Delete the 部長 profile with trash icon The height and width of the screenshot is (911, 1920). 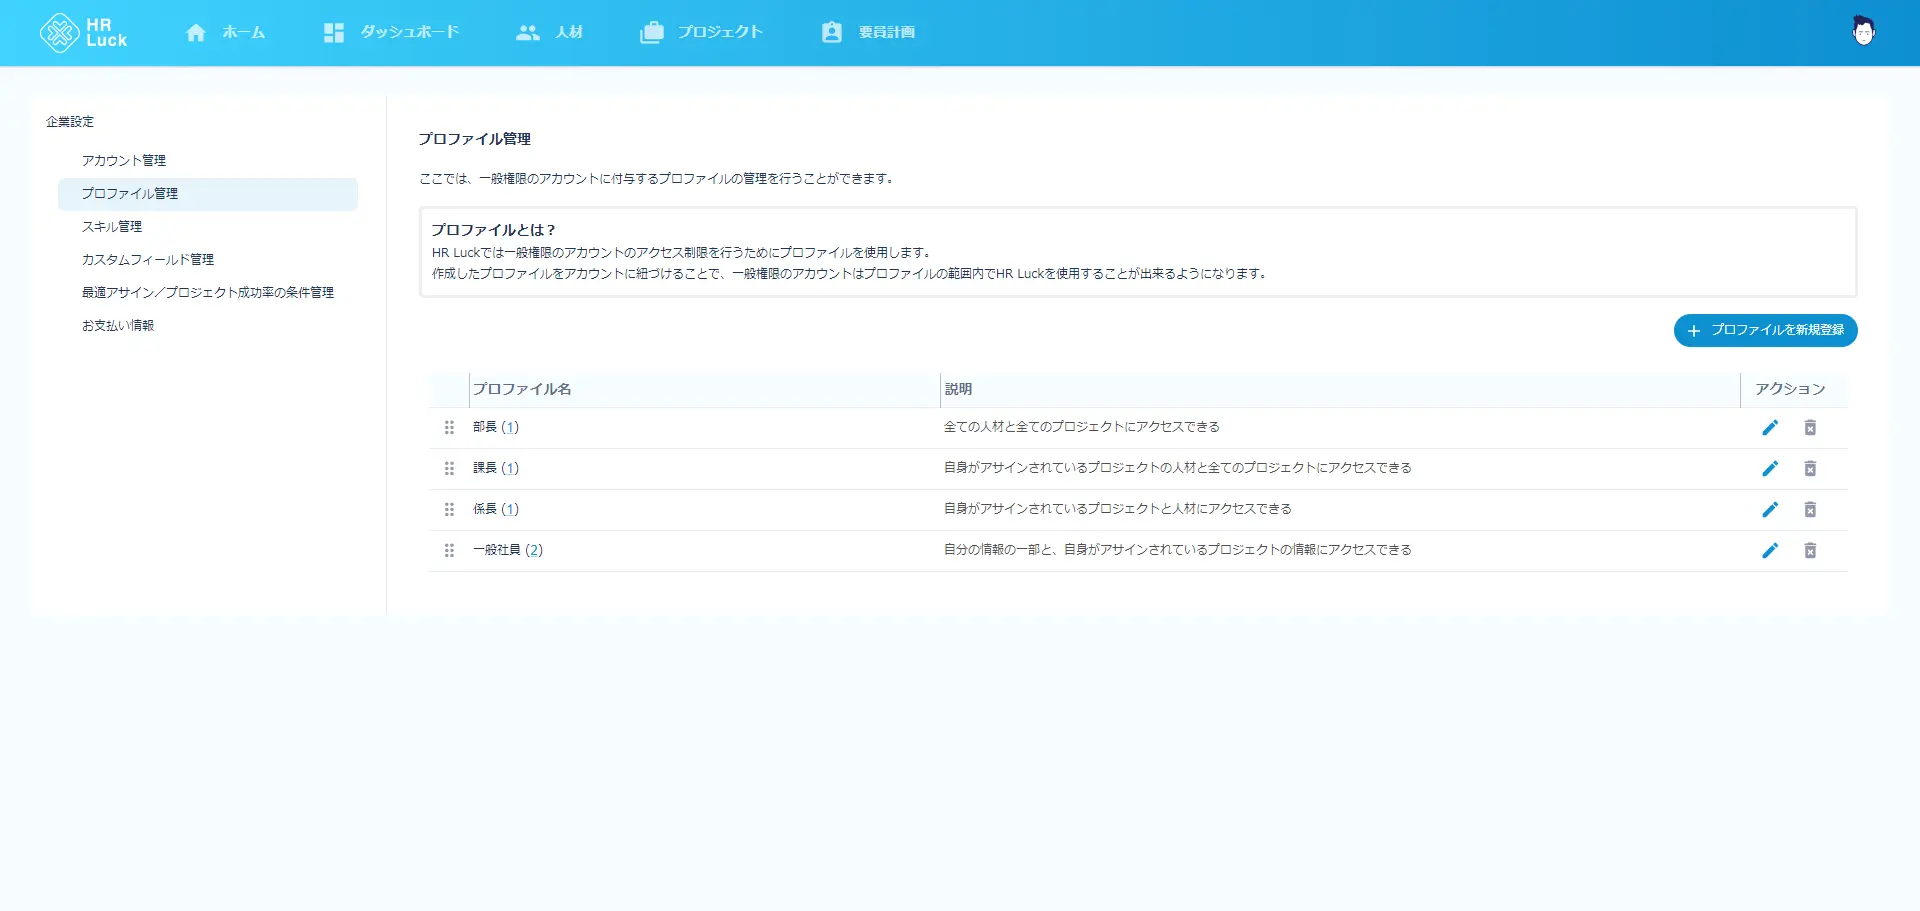pyautogui.click(x=1810, y=428)
